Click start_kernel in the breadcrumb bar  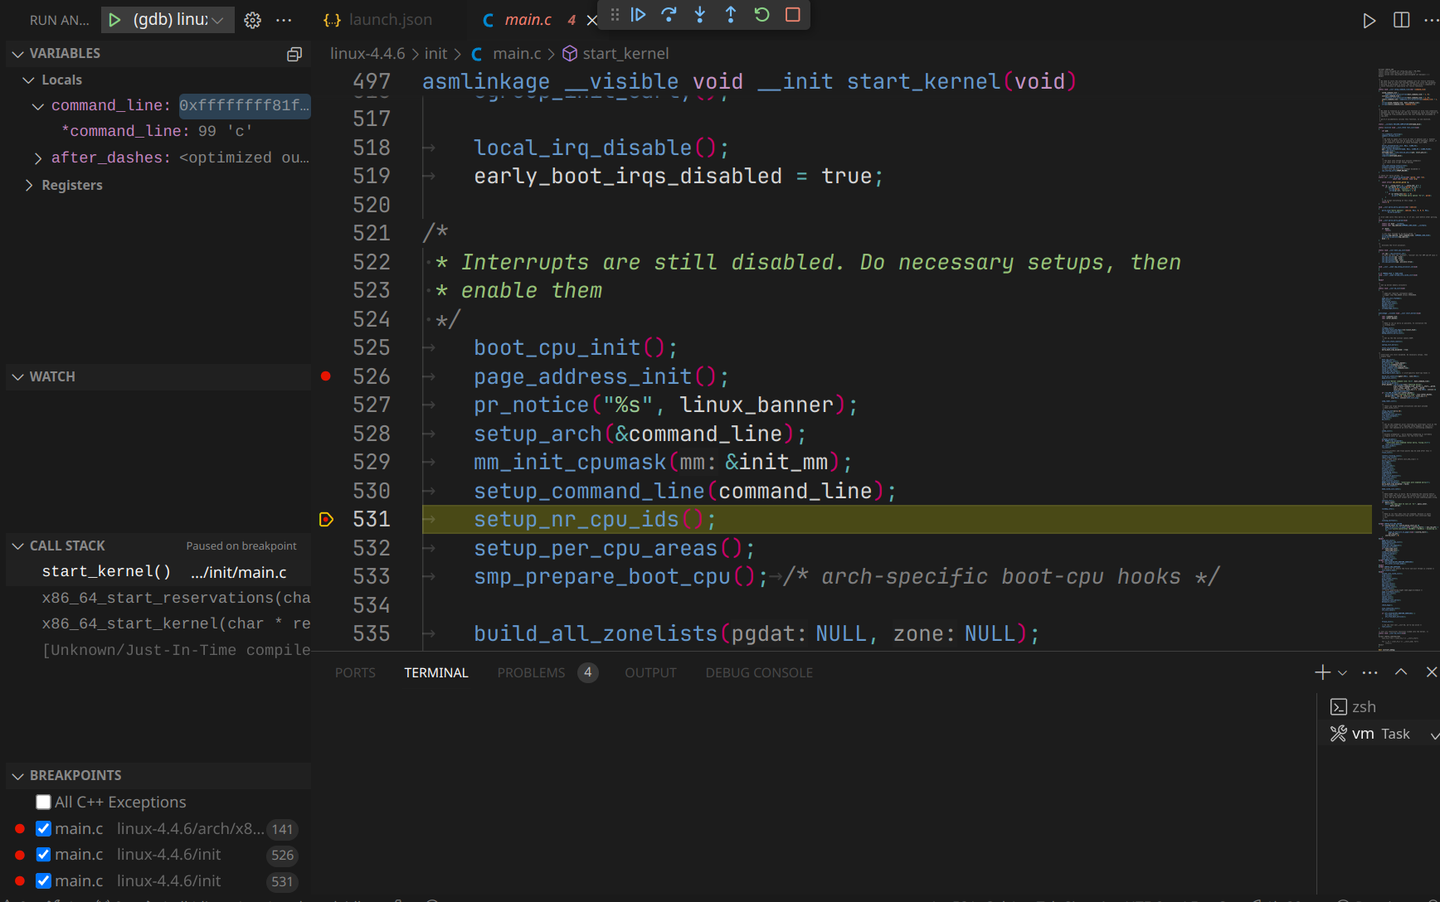point(626,53)
